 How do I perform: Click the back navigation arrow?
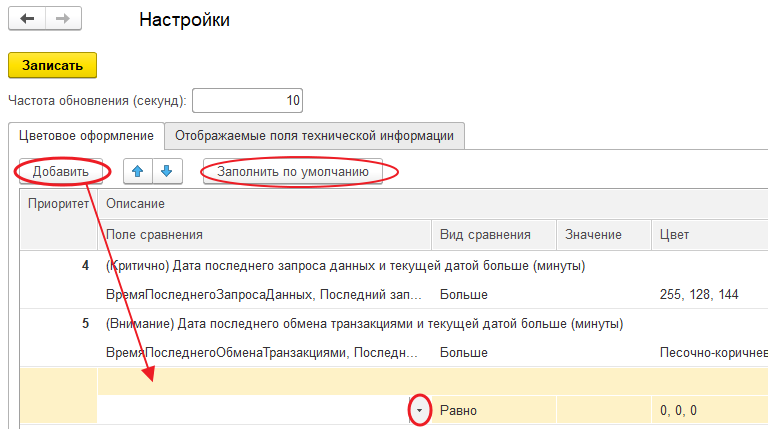[27, 19]
